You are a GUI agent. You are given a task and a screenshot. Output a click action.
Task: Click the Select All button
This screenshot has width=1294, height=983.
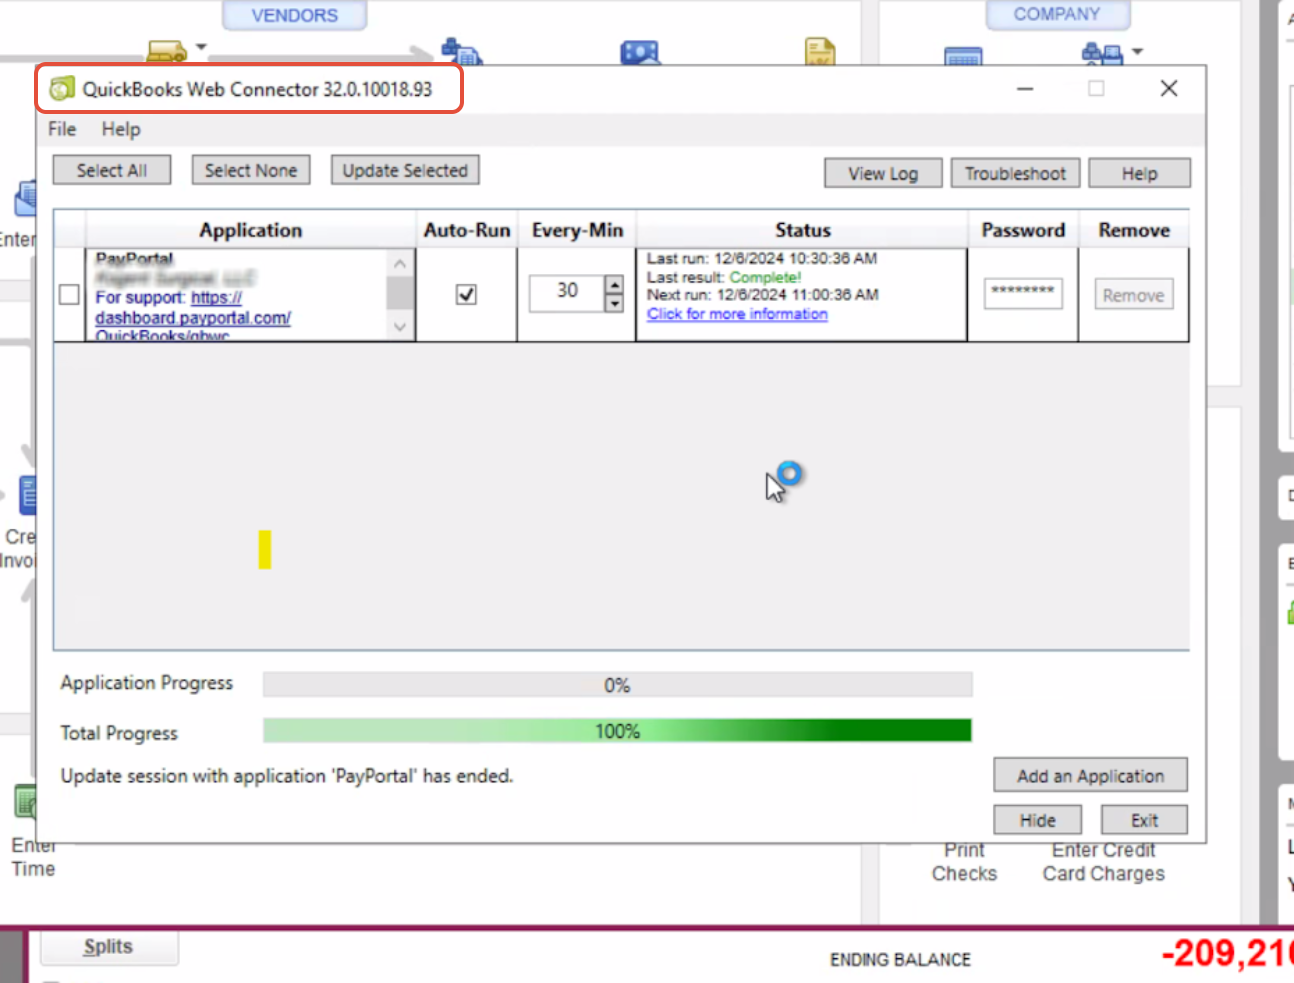pyautogui.click(x=112, y=170)
